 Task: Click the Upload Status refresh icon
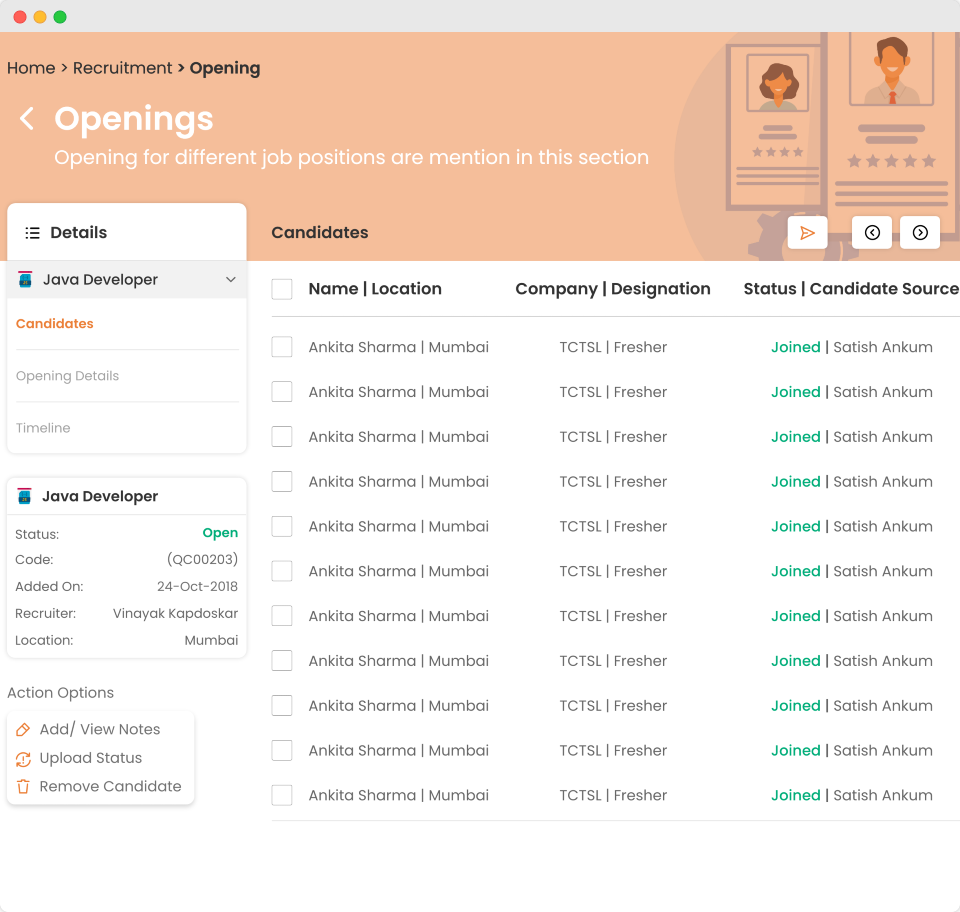(23, 759)
